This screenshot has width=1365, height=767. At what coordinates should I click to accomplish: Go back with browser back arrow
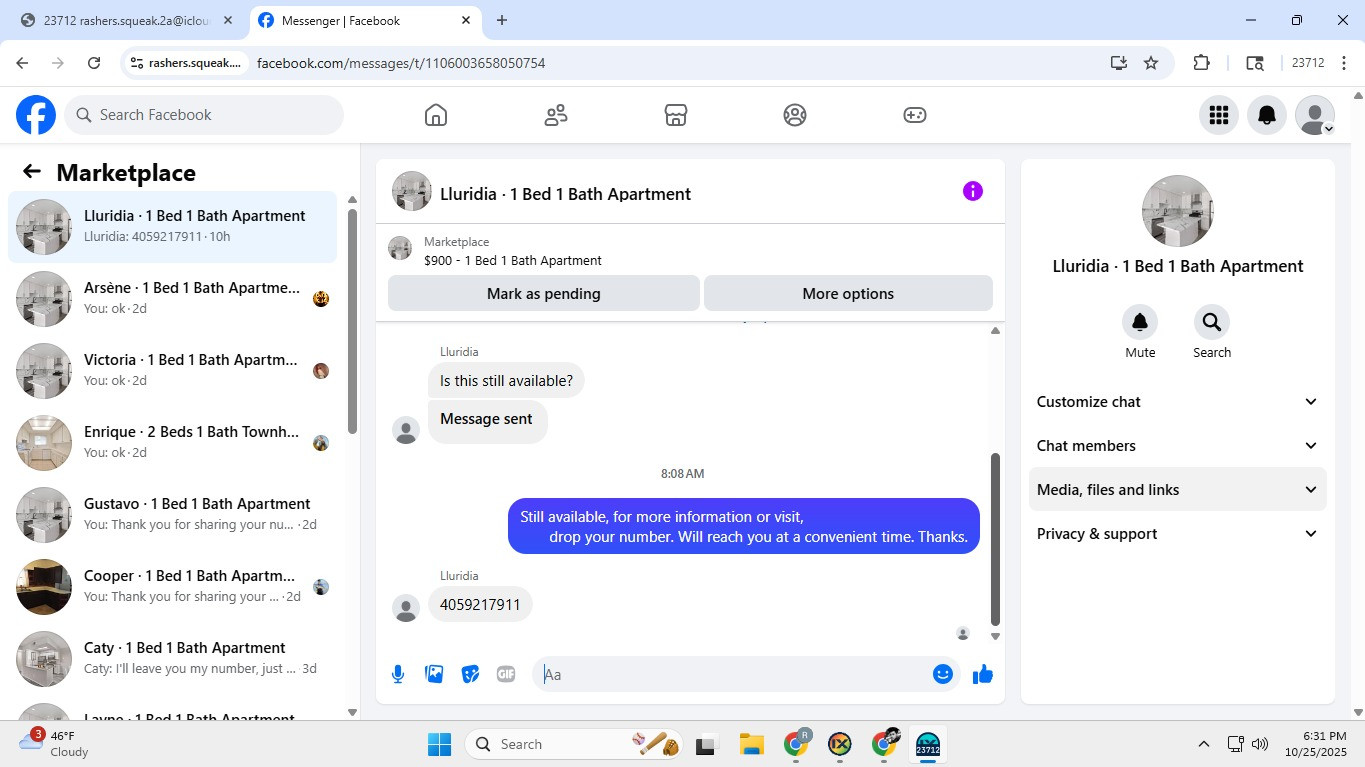pyautogui.click(x=22, y=63)
